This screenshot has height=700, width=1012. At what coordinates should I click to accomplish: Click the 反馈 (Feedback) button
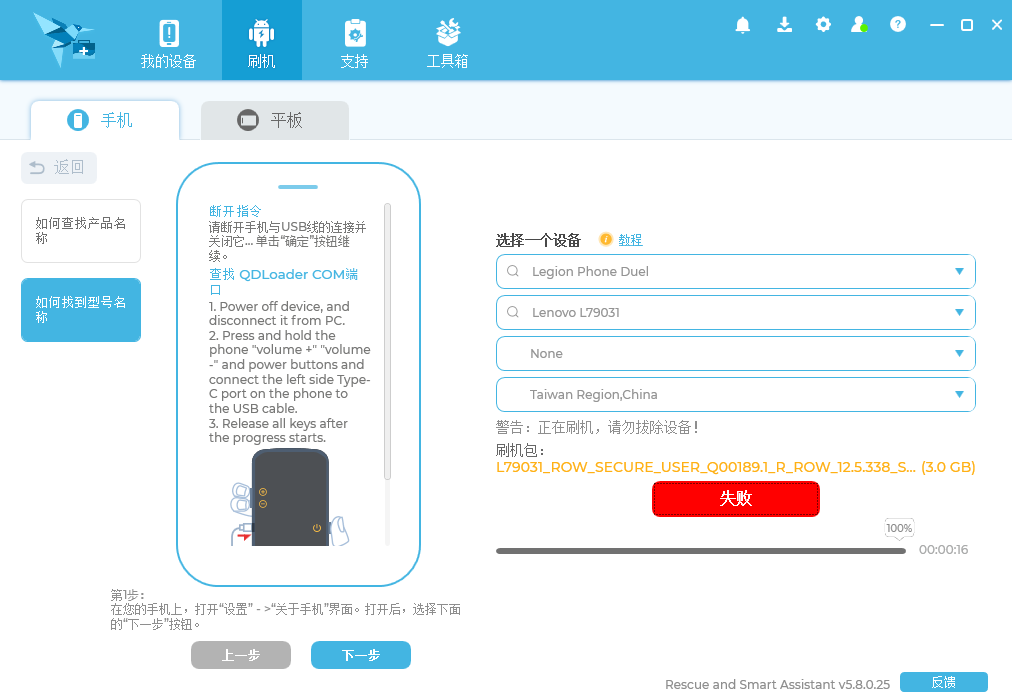click(x=944, y=682)
